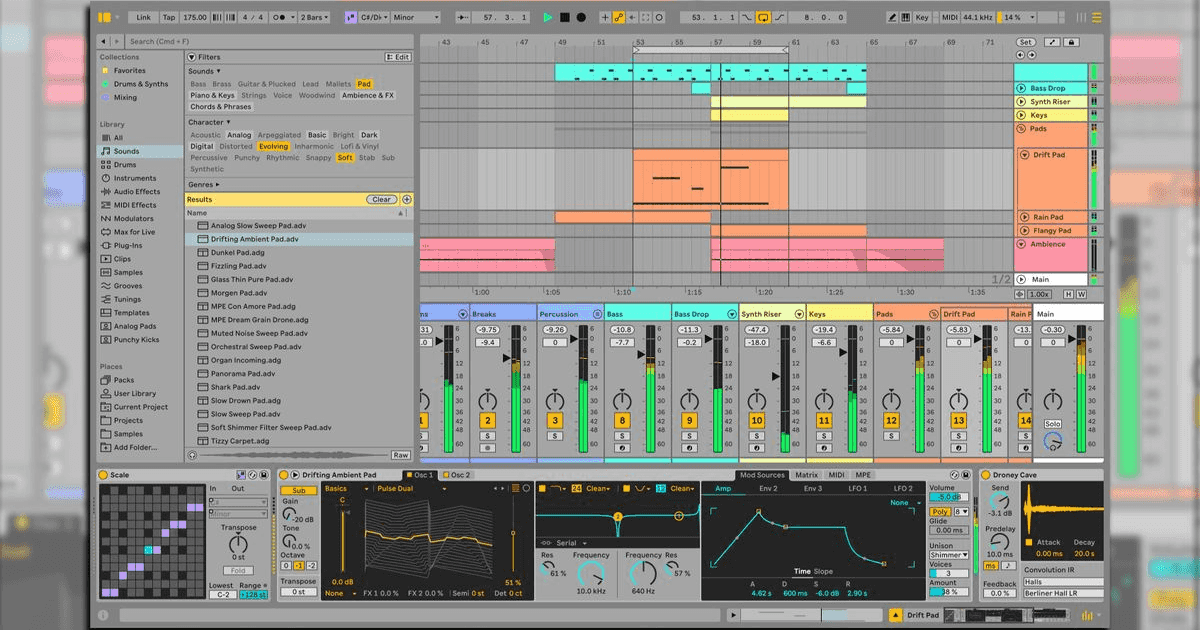1200x630 pixels.
Task: Toggle the arrangement Loop switch
Action: point(763,17)
